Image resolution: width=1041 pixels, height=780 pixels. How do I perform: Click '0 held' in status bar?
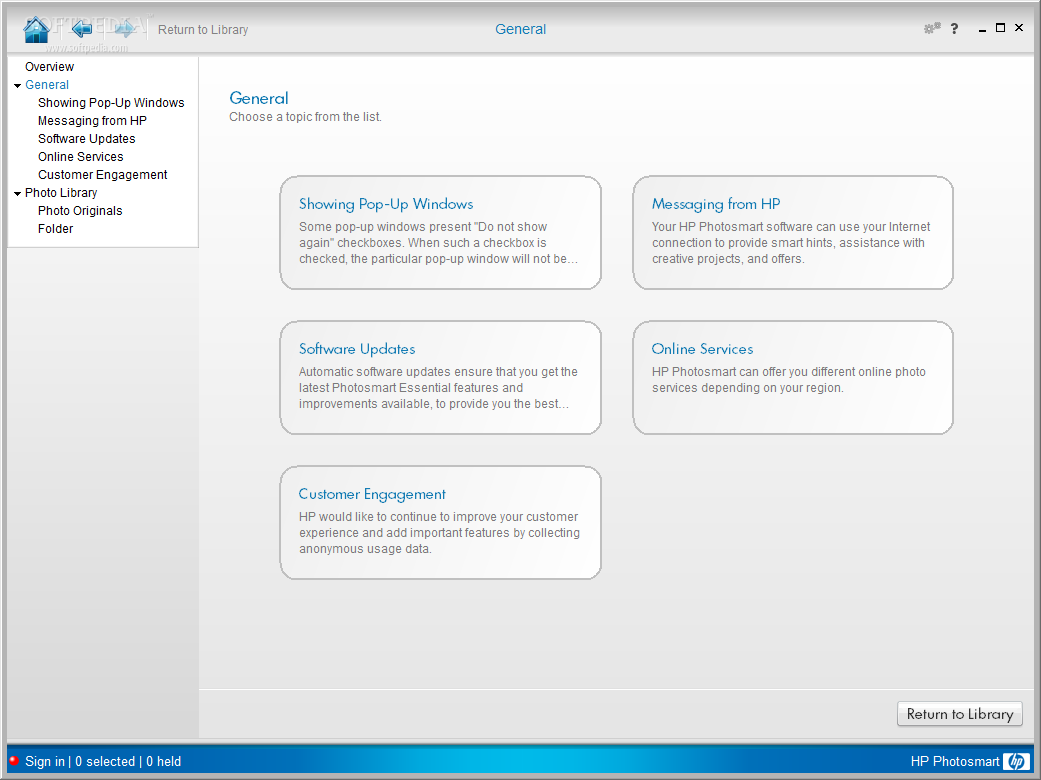(163, 761)
